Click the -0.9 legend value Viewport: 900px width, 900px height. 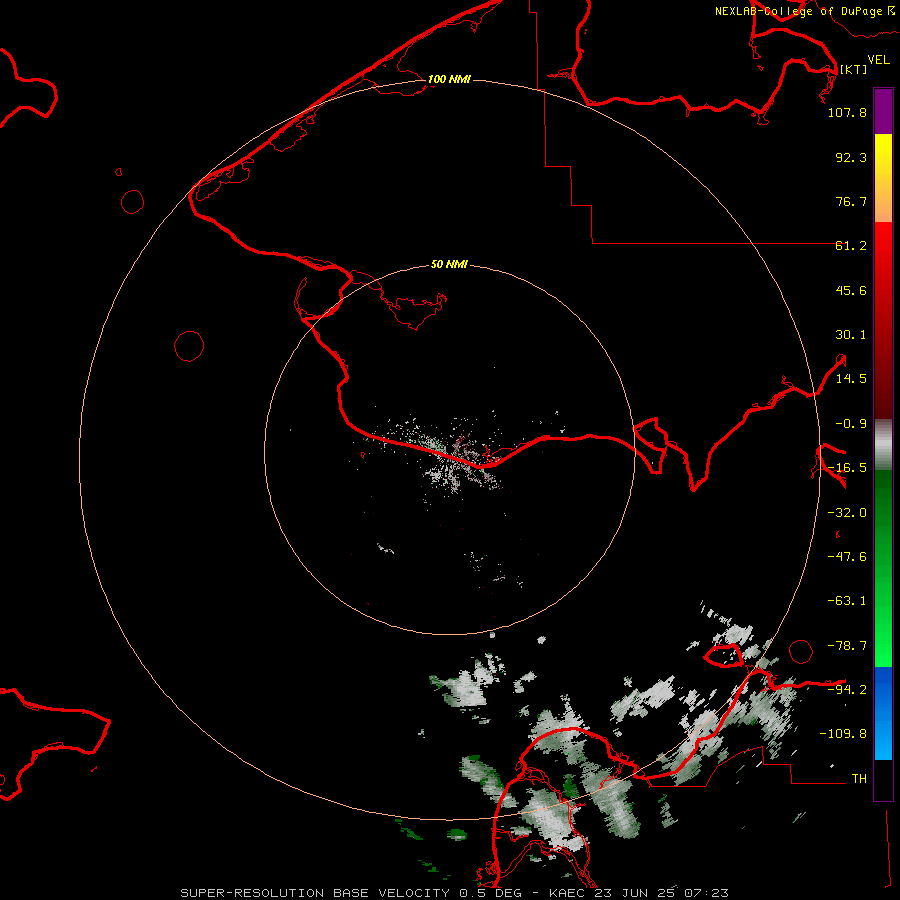pyautogui.click(x=851, y=424)
